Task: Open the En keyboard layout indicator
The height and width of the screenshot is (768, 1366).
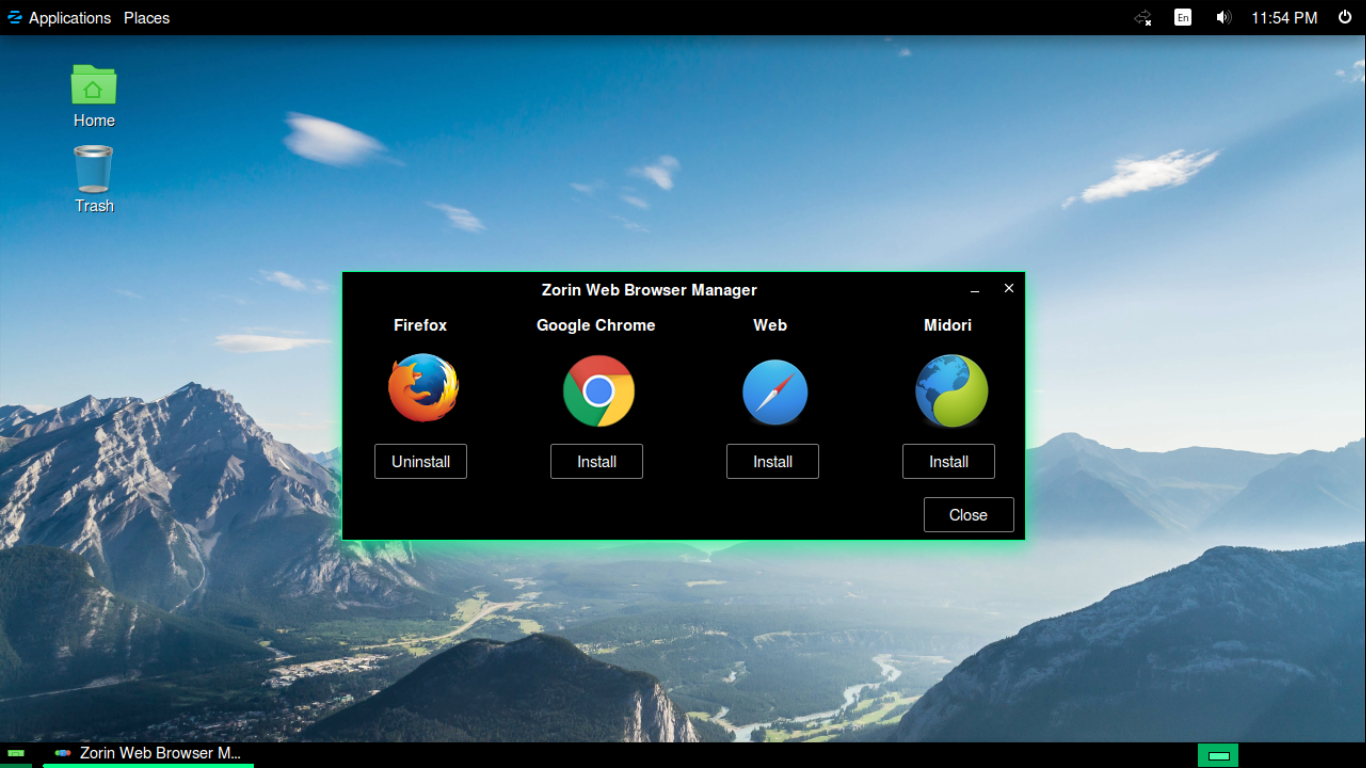Action: 1183,18
